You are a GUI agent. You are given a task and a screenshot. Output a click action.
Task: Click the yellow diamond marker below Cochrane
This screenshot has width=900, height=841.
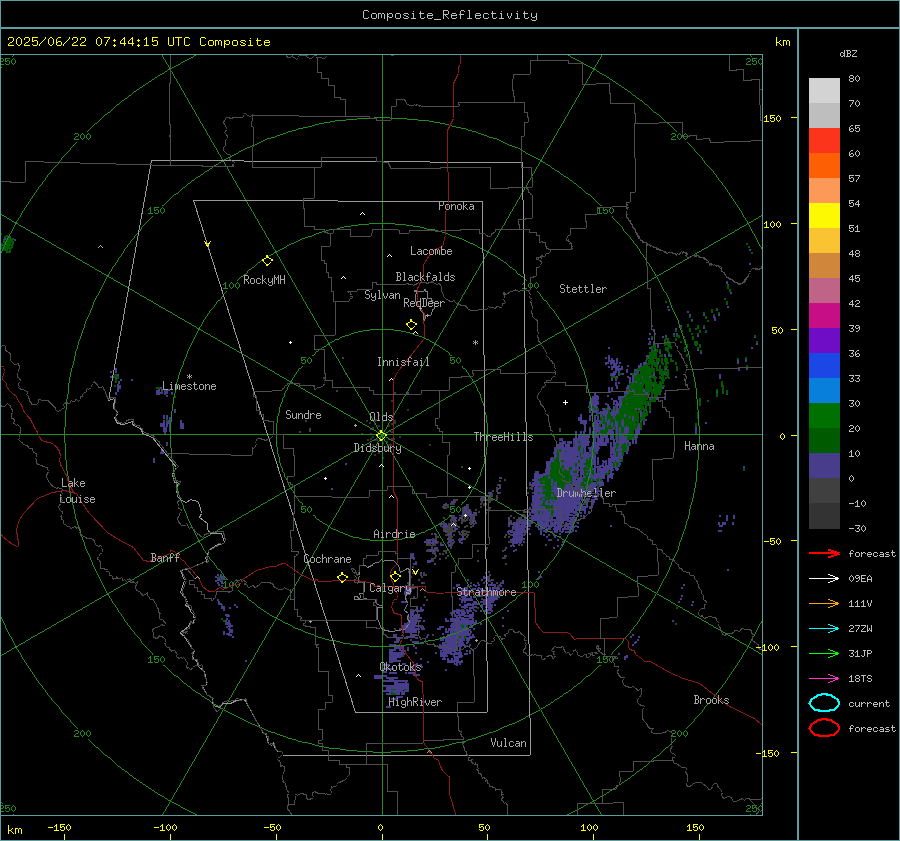pos(342,577)
